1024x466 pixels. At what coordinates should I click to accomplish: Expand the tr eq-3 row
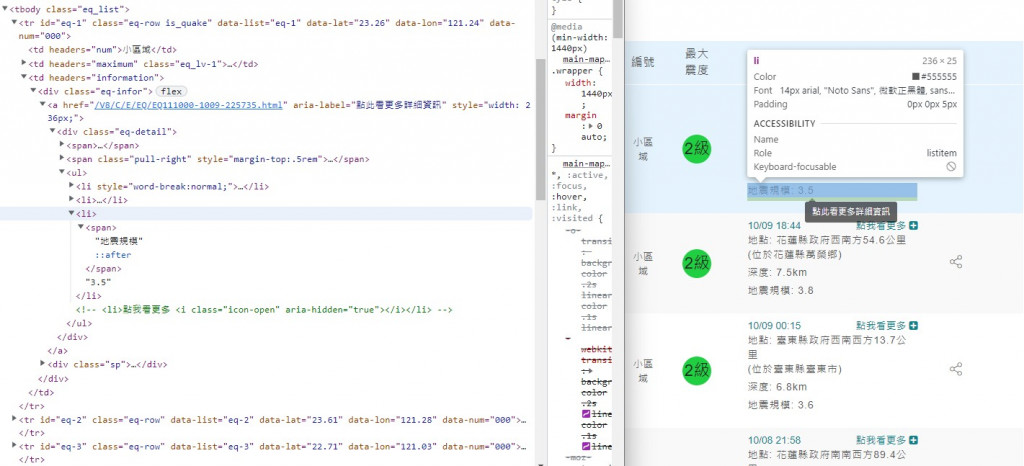coord(14,446)
